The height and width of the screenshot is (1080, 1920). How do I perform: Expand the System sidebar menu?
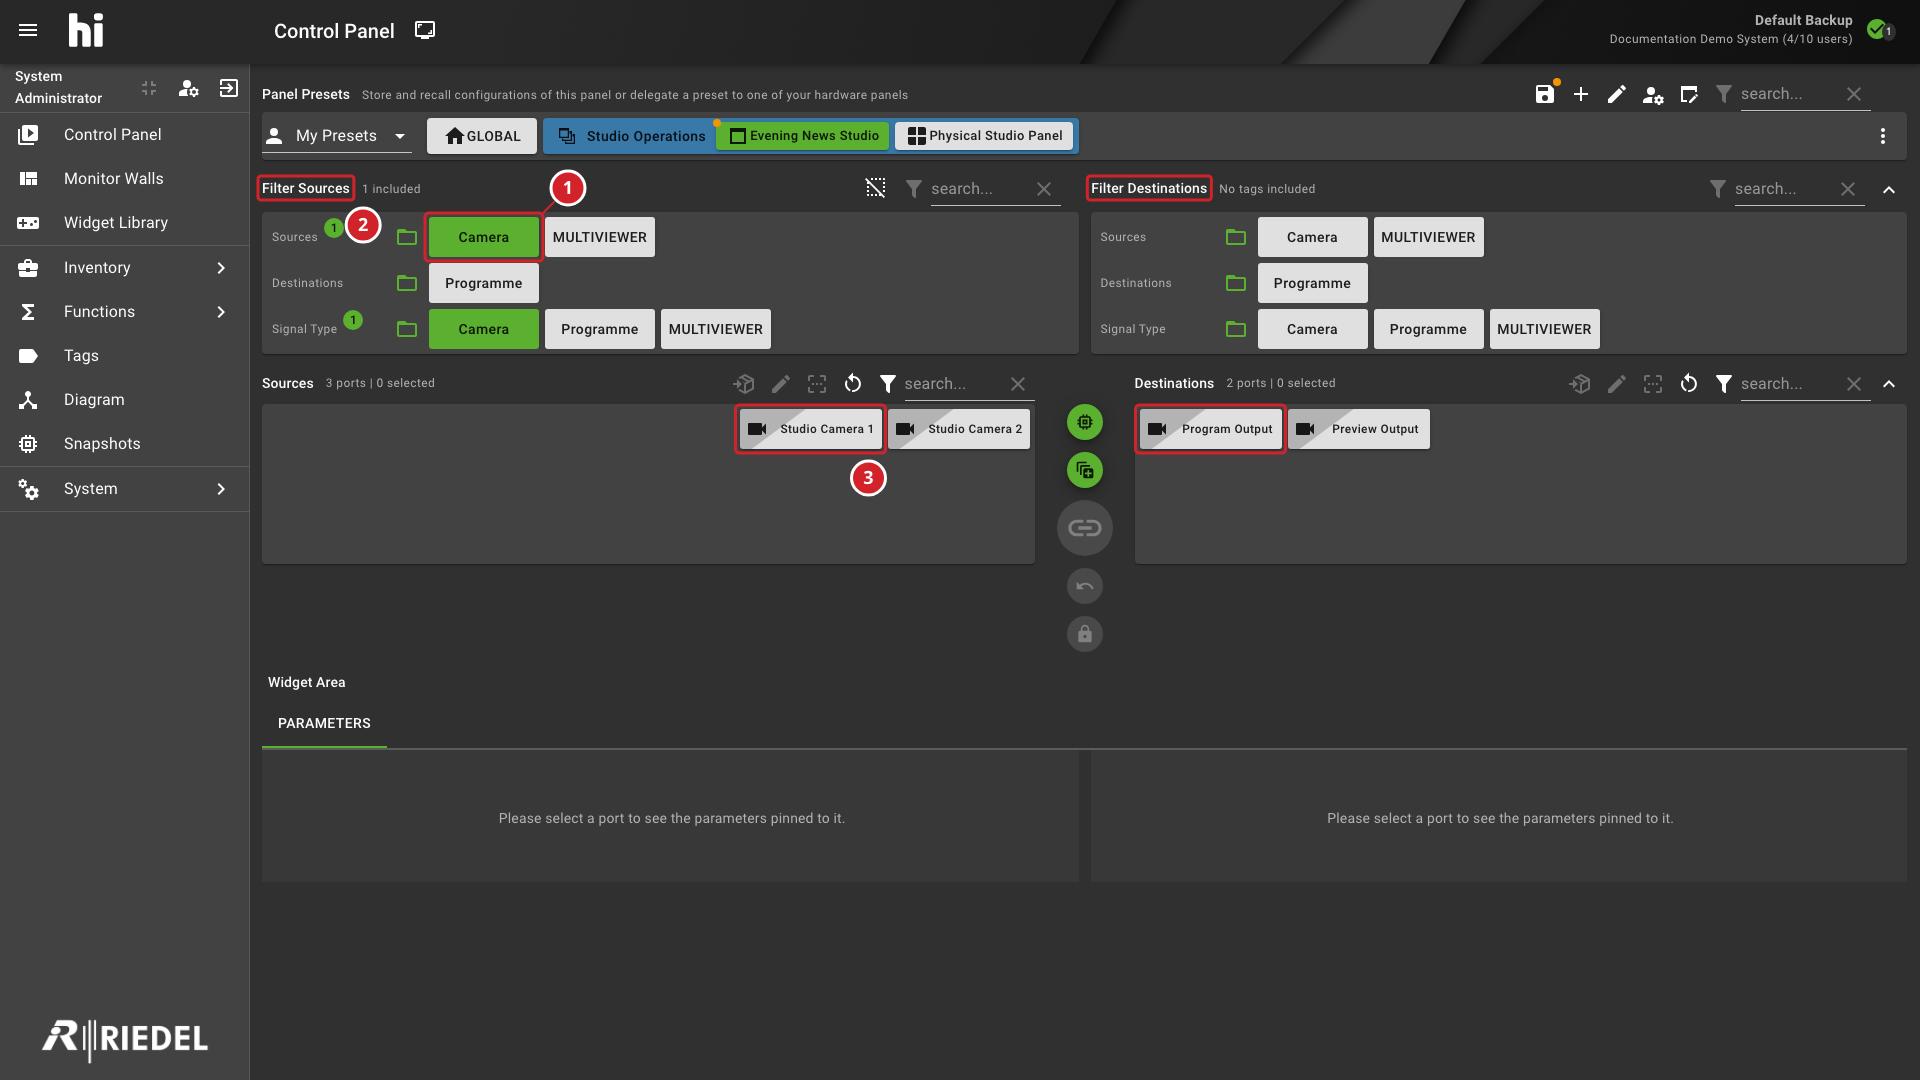[x=125, y=489]
